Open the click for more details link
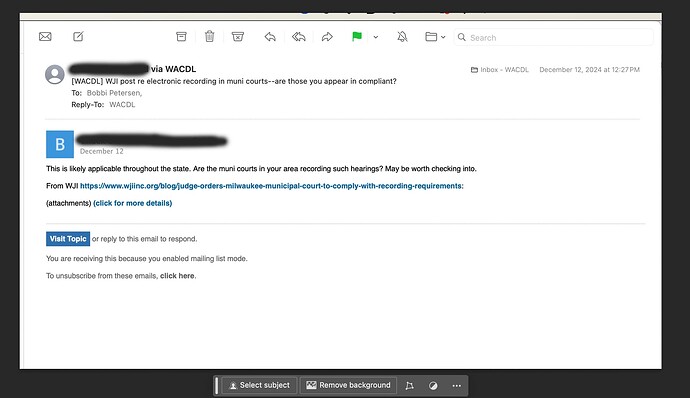This screenshot has height=398, width=690. [x=132, y=203]
